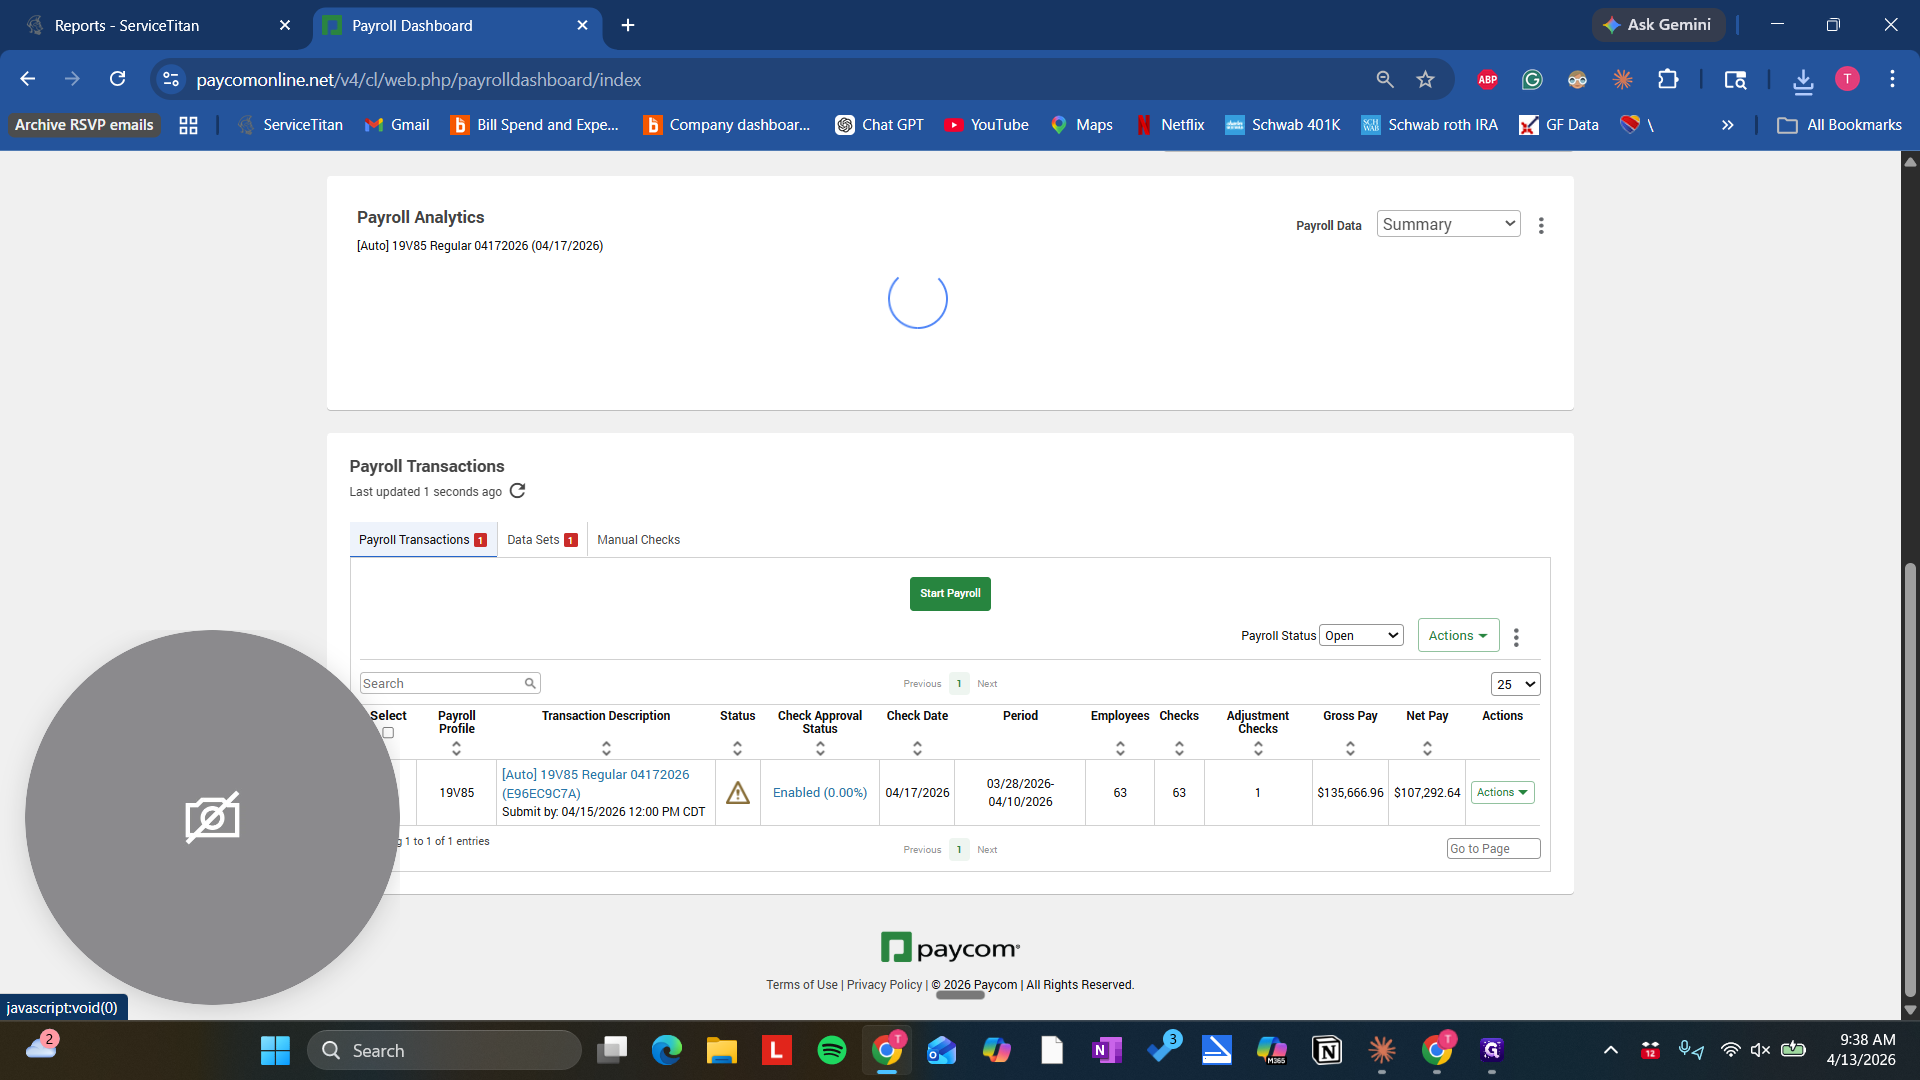
Task: Open browser Downloads
Action: (x=1803, y=79)
